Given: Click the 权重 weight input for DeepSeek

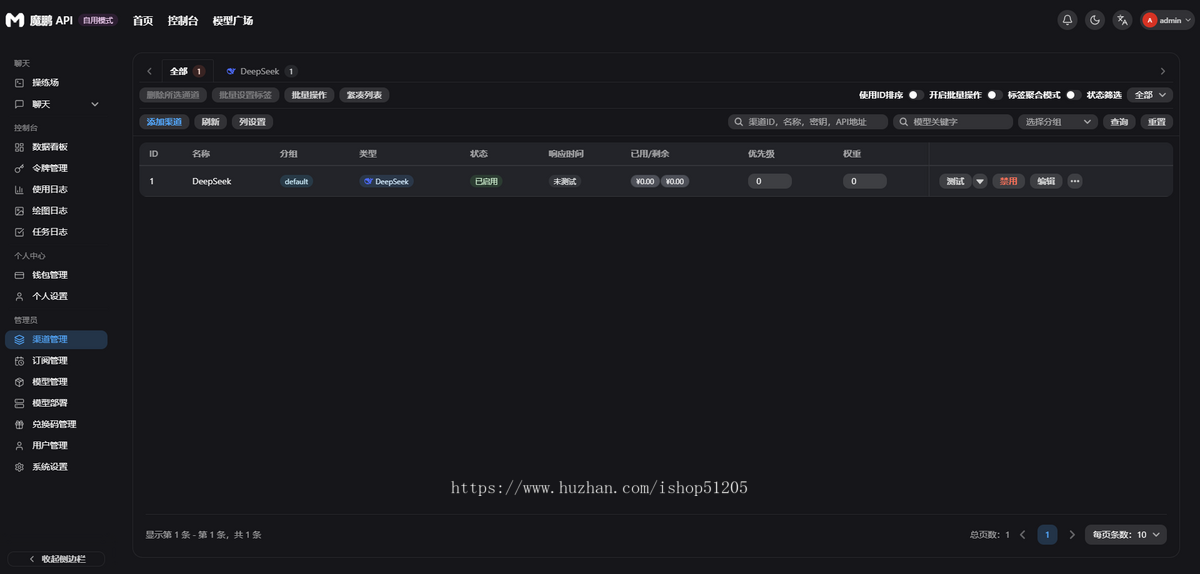Looking at the screenshot, I should 865,181.
